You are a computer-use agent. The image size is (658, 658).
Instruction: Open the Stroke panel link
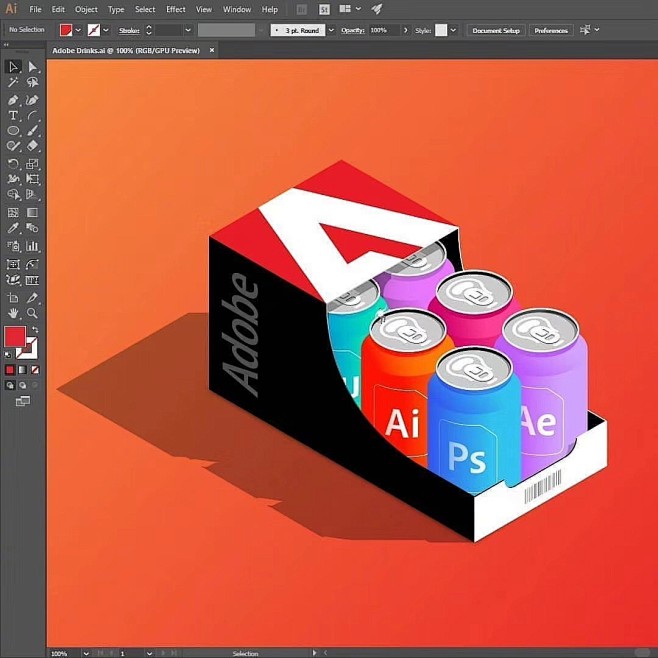click(129, 30)
